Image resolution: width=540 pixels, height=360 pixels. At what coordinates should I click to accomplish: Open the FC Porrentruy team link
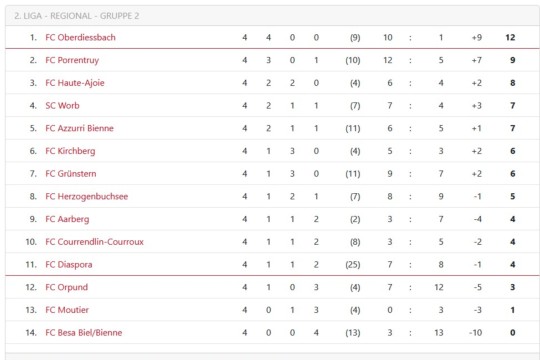click(x=72, y=60)
